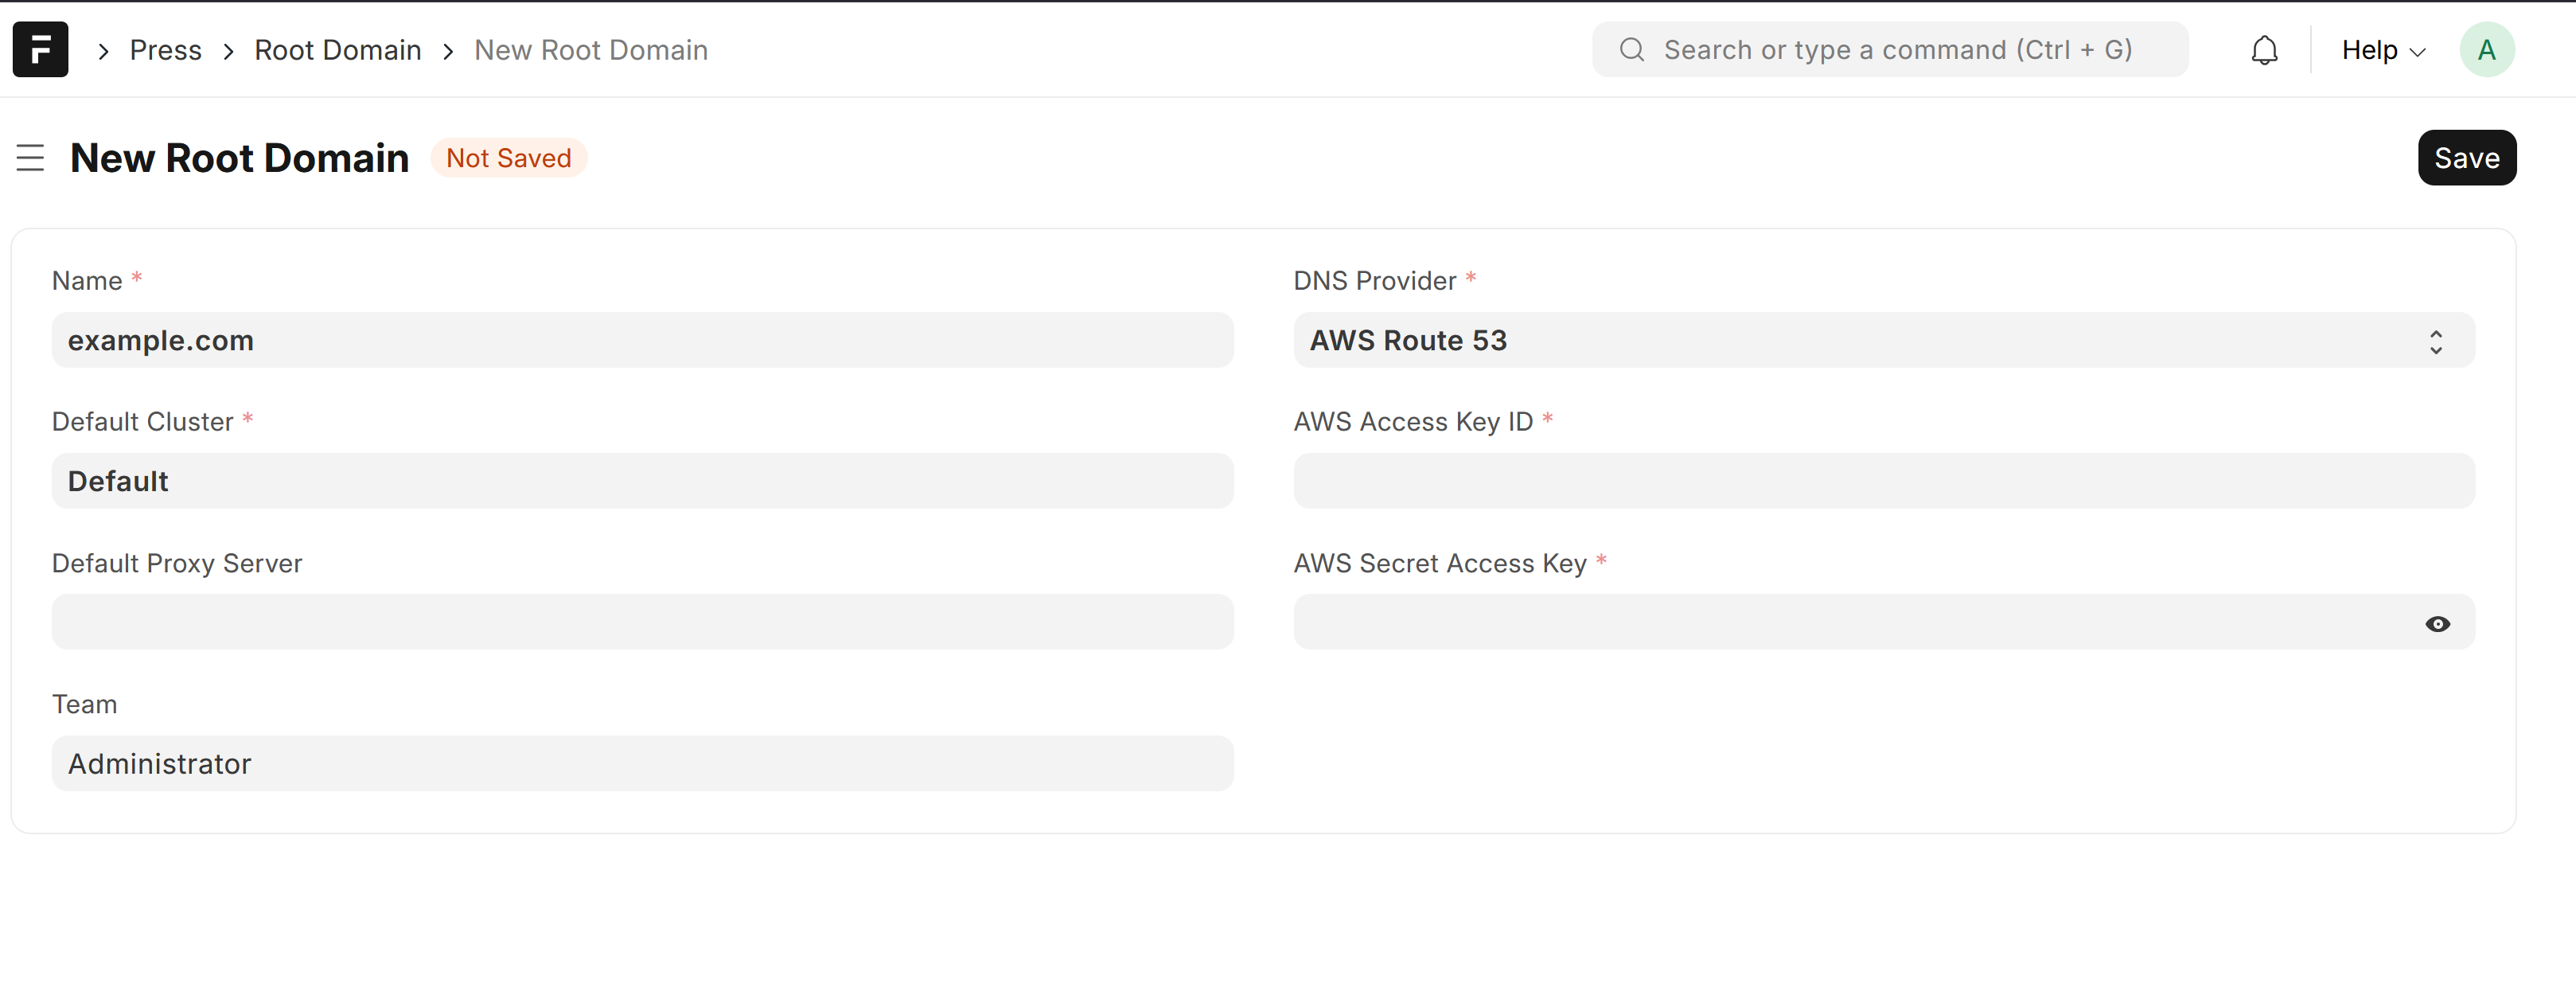Open the notifications bell icon
The width and height of the screenshot is (2576, 1003).
point(2264,50)
